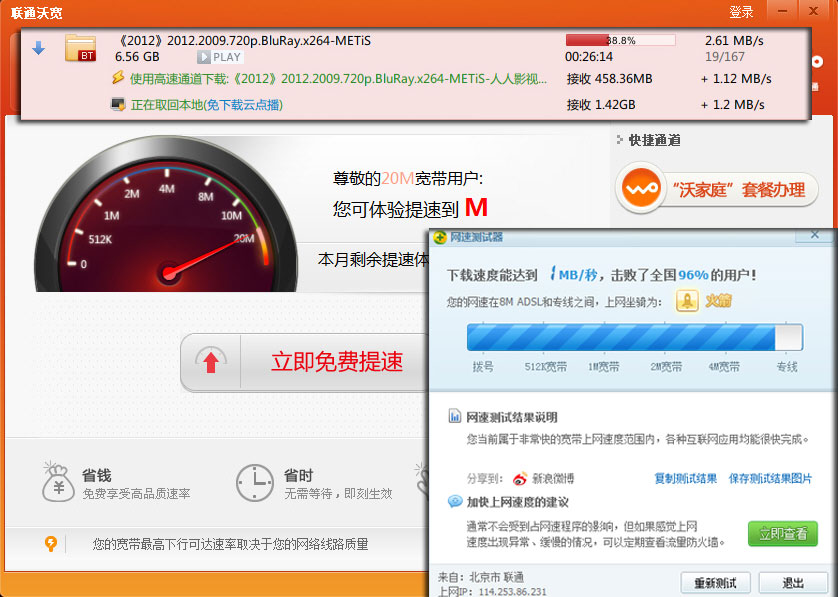Image resolution: width=838 pixels, height=597 pixels.
Task: Click the 重新测试 button
Action: coord(715,583)
